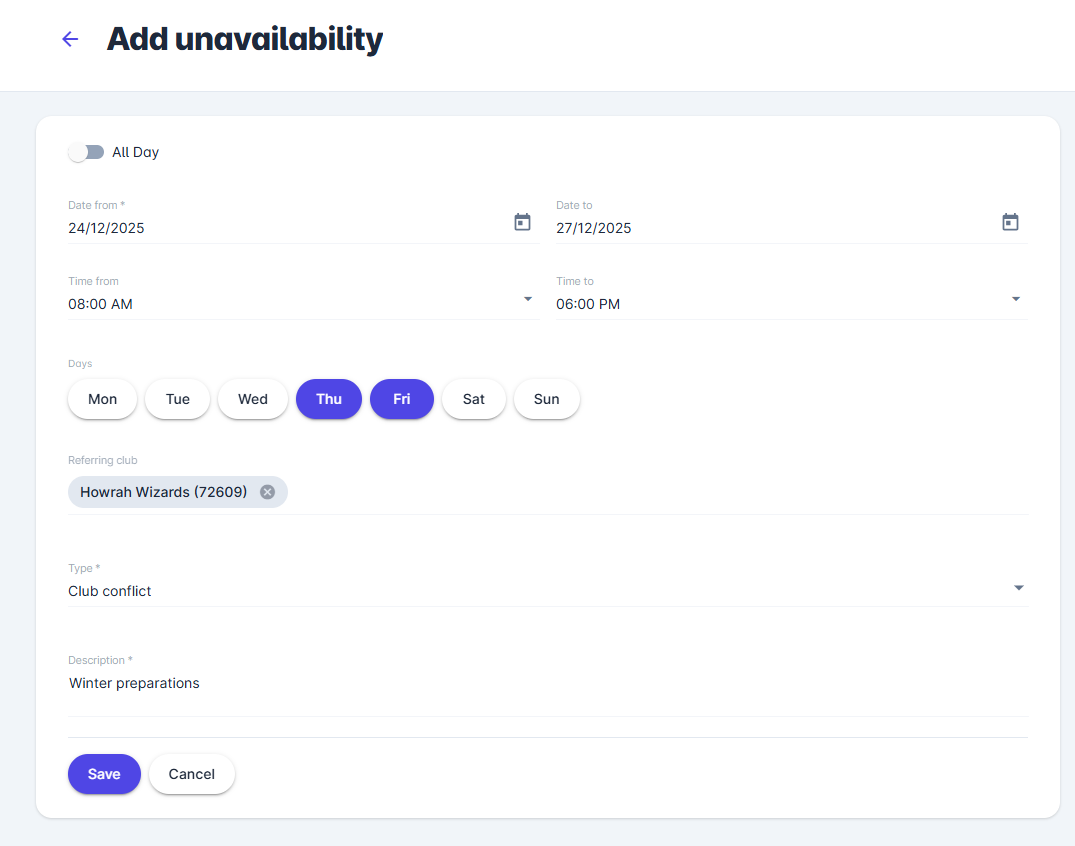The height and width of the screenshot is (846, 1075).
Task: Click the back arrow icon
Action: (x=70, y=39)
